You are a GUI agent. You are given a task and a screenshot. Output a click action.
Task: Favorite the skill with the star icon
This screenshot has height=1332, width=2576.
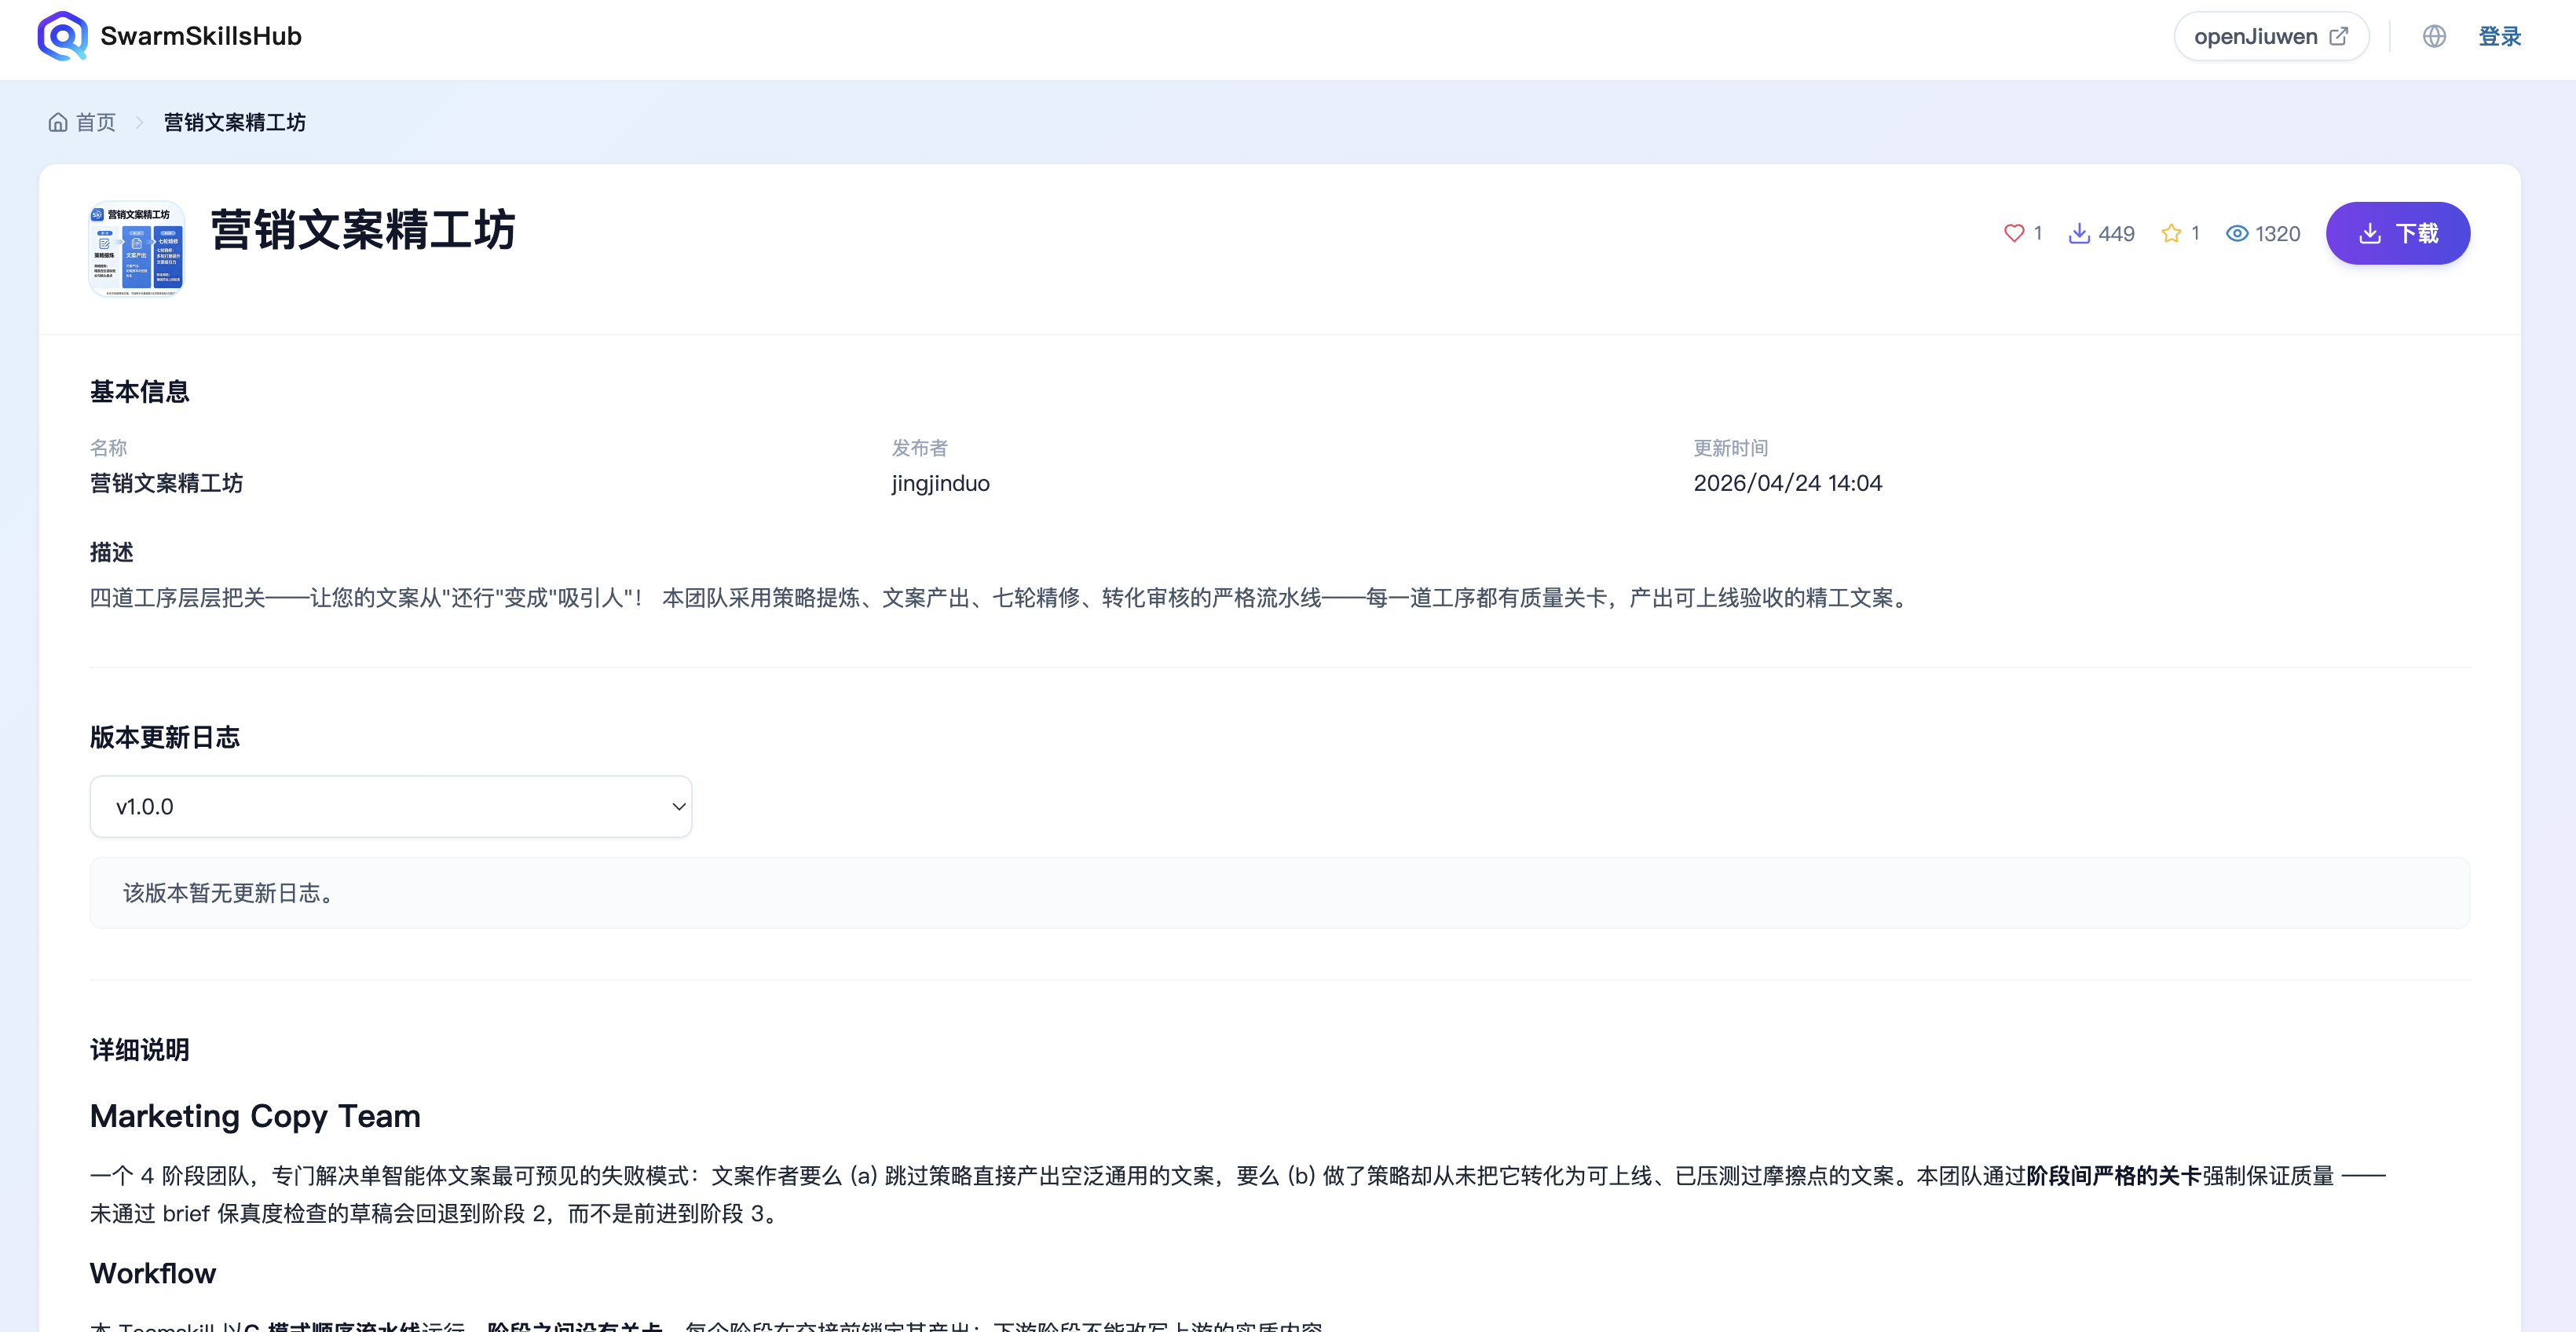pyautogui.click(x=2171, y=233)
